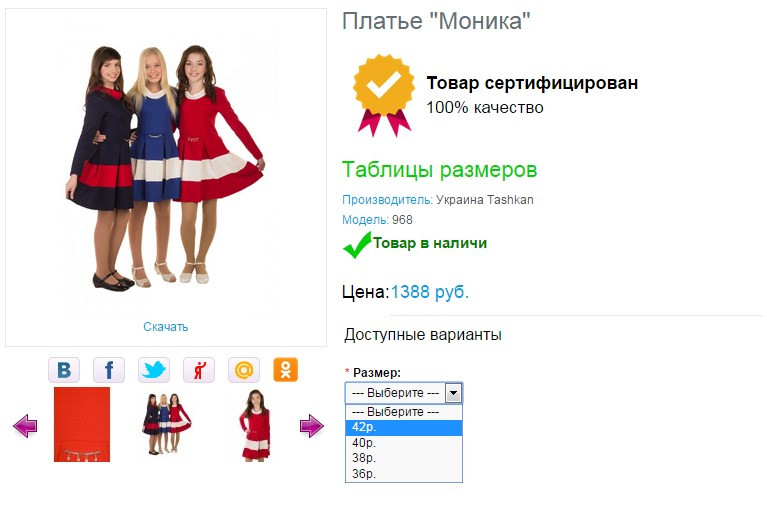This screenshot has height=525, width=767.
Task: View the red fabric detail thumbnail
Action: (x=82, y=424)
